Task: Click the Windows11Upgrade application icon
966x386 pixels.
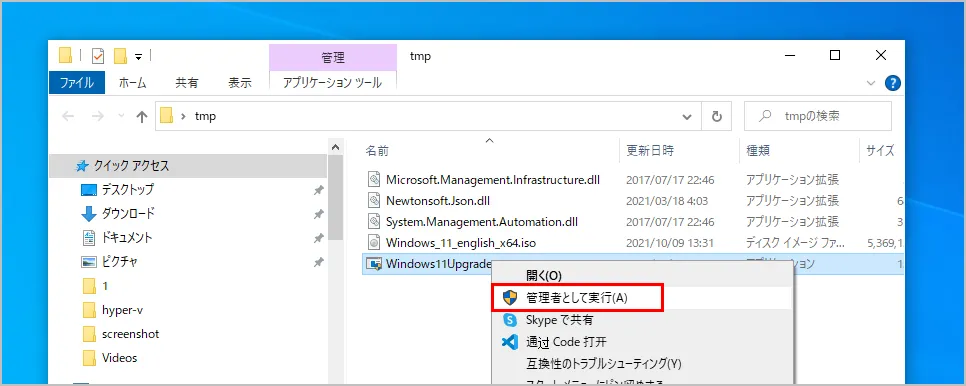Action: (373, 264)
